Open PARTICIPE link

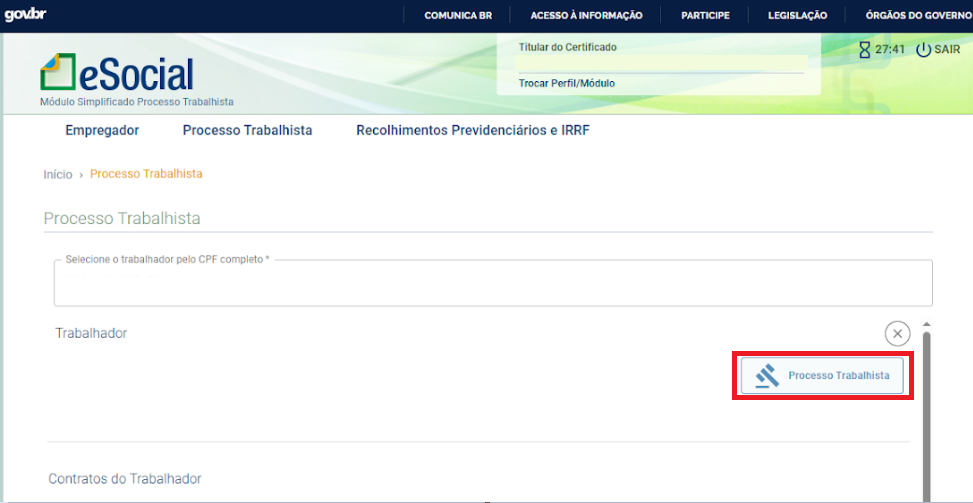pyautogui.click(x=706, y=16)
